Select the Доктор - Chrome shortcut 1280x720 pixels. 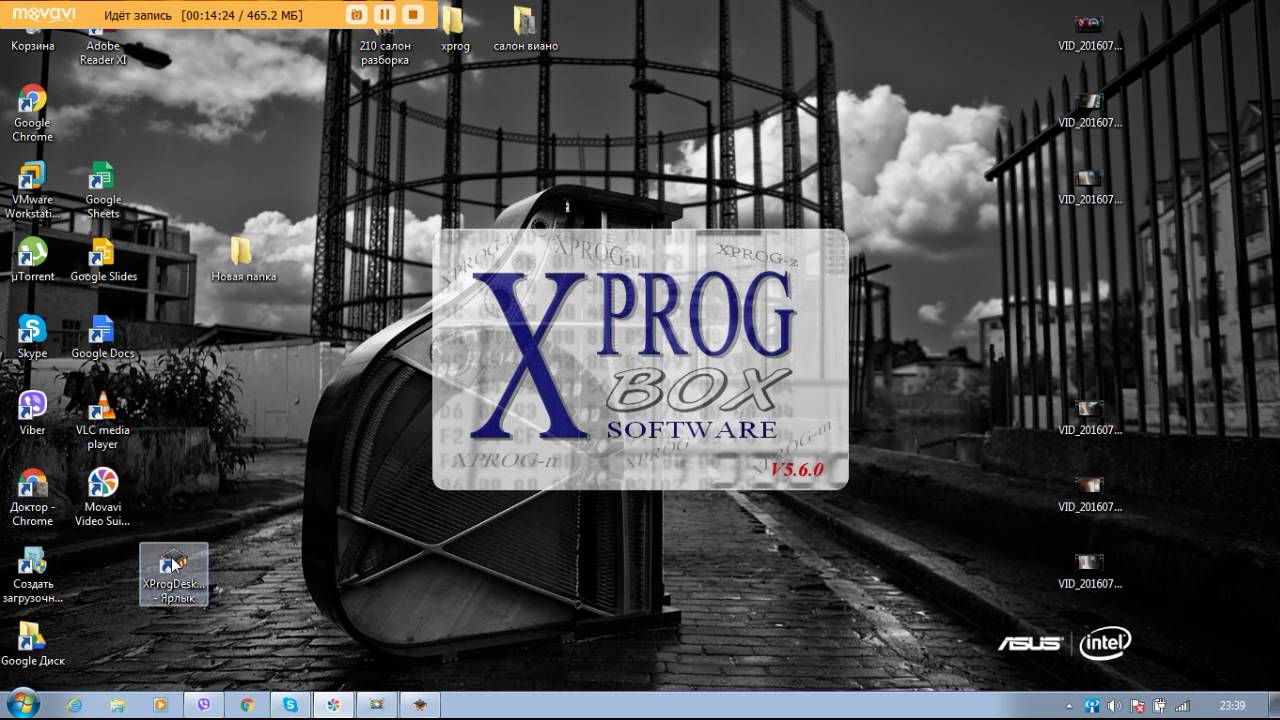[33, 498]
